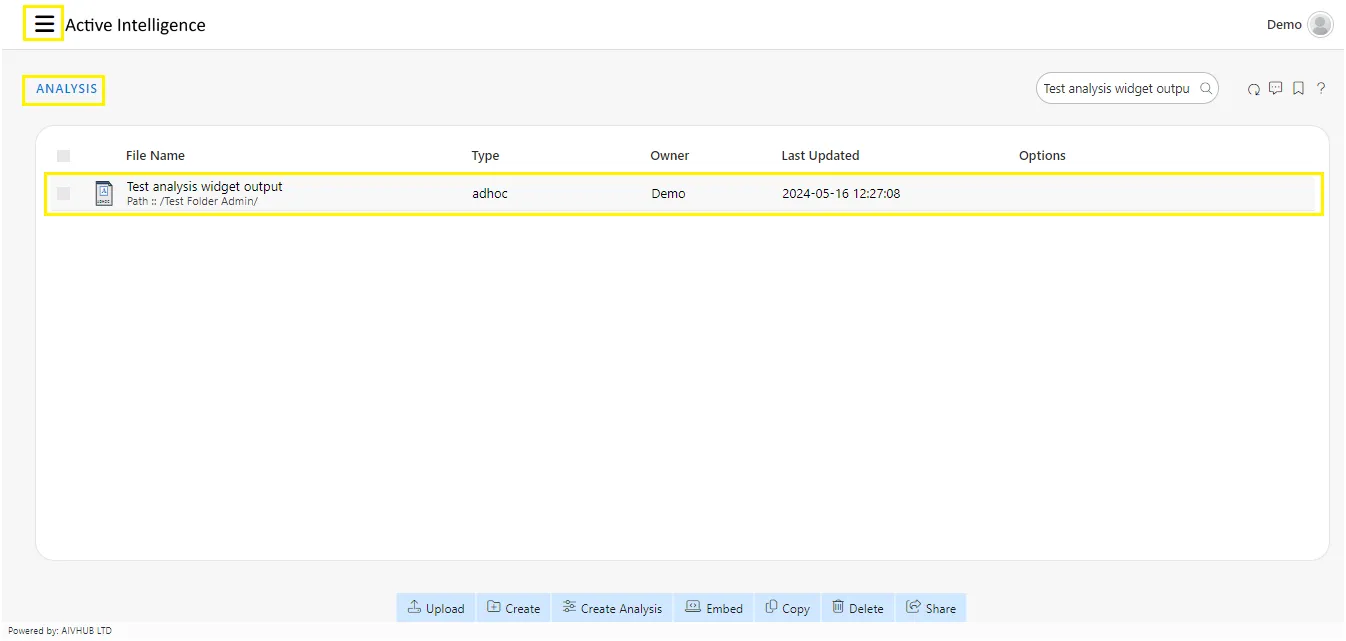Click the adhoc file icon in the row
The height and width of the screenshot is (641, 1346).
(x=104, y=193)
